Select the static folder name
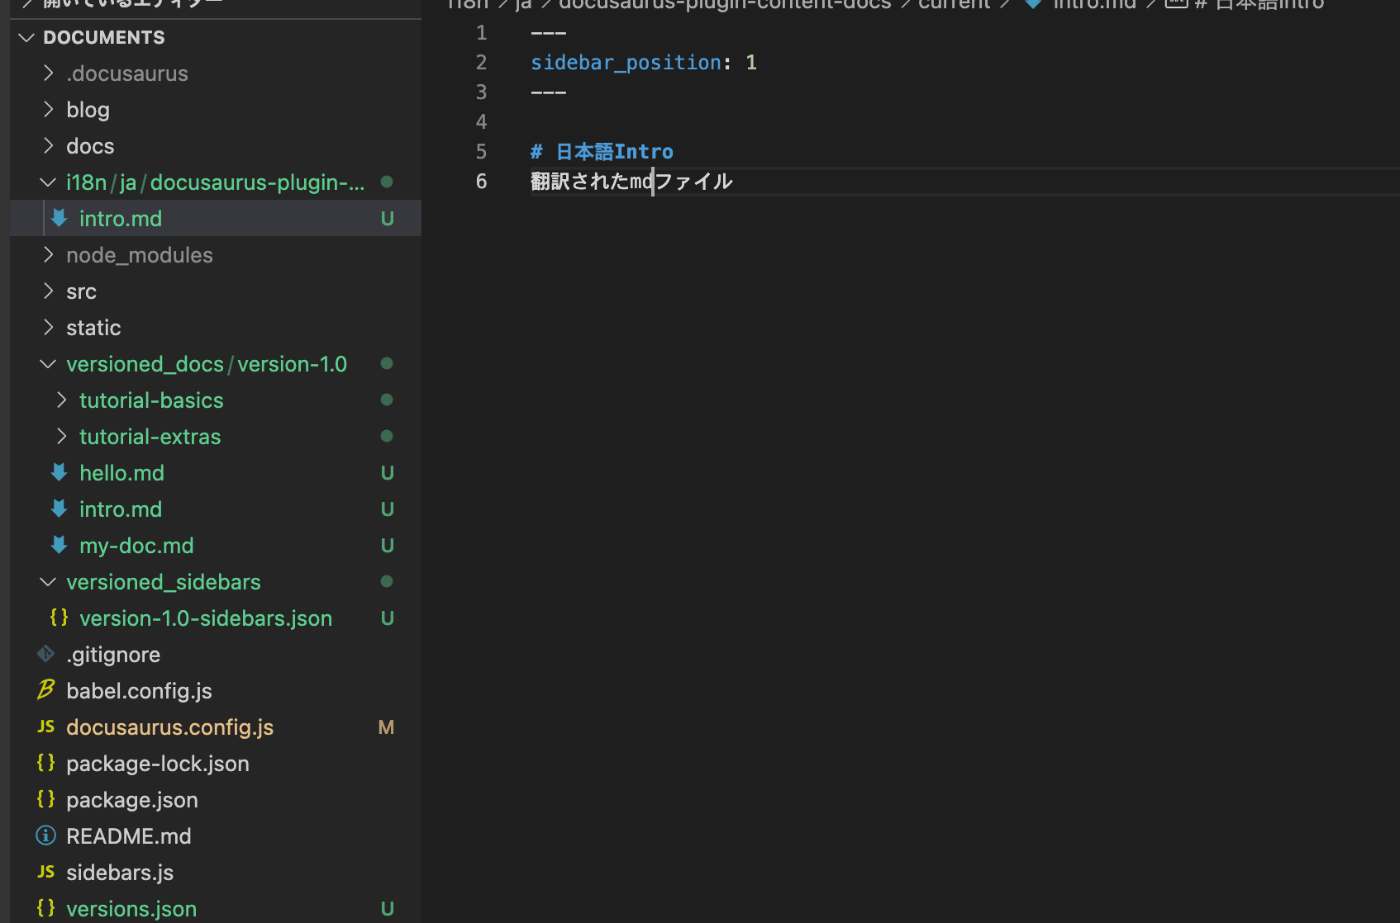This screenshot has height=923, width=1400. point(94,327)
